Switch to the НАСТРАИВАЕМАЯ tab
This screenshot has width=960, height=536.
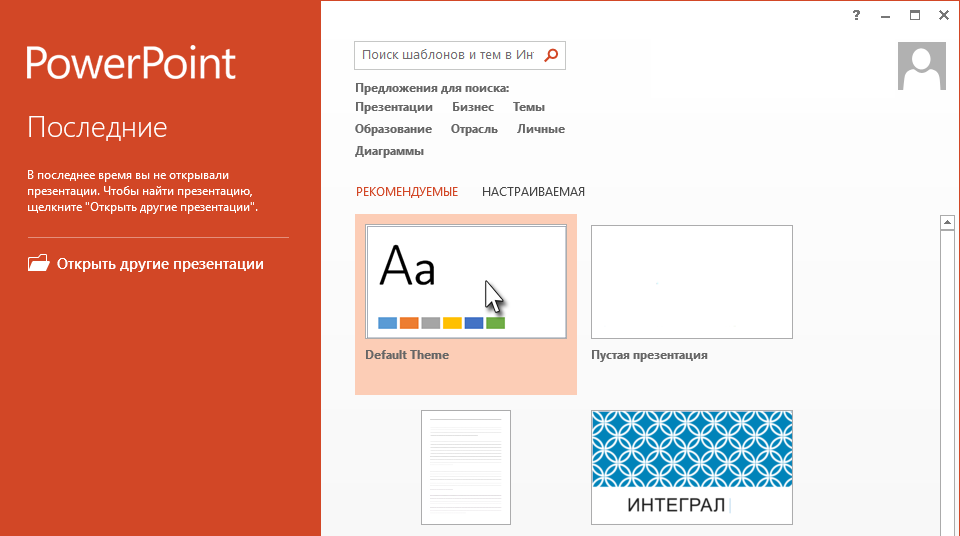coord(533,192)
